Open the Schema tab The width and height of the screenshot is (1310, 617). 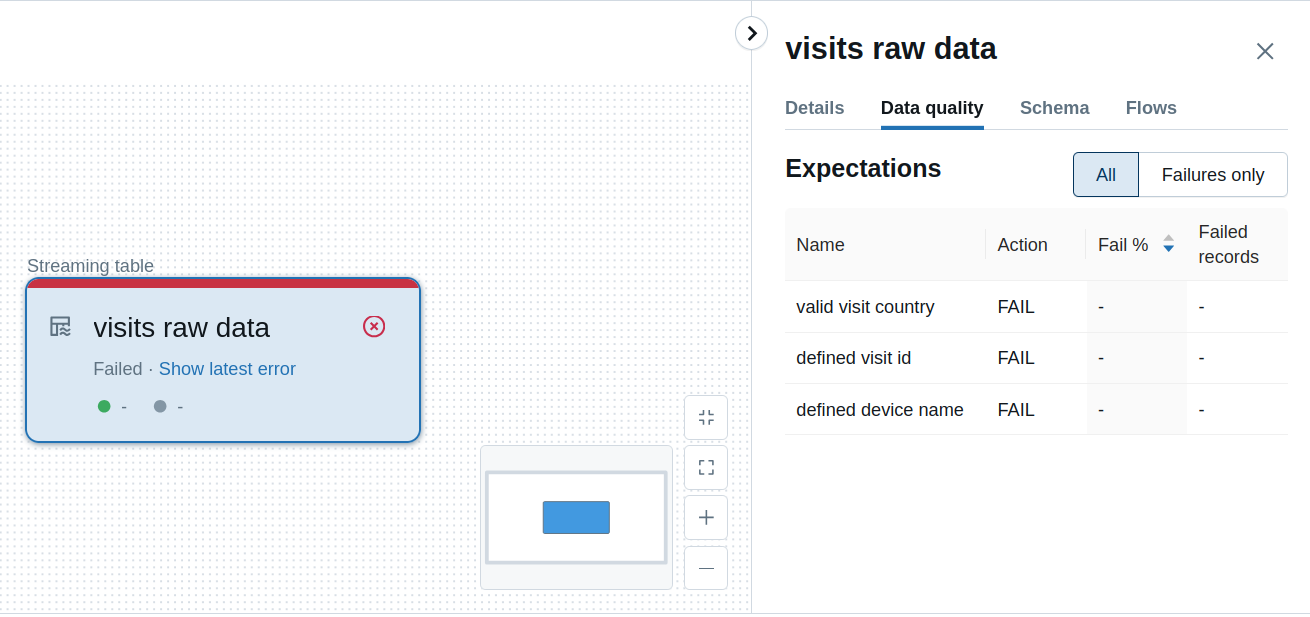(1054, 108)
